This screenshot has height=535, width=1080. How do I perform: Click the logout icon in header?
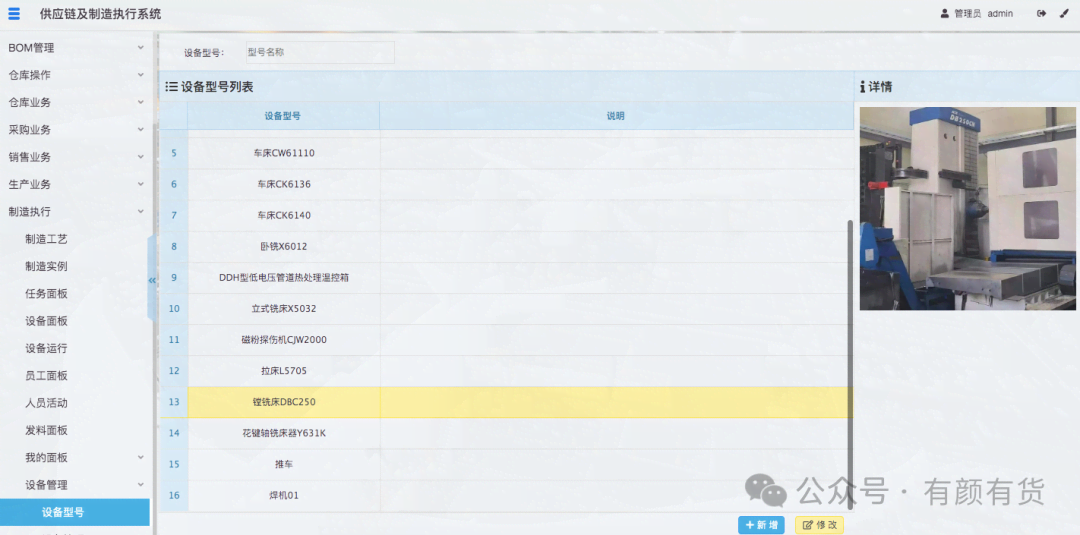1041,14
